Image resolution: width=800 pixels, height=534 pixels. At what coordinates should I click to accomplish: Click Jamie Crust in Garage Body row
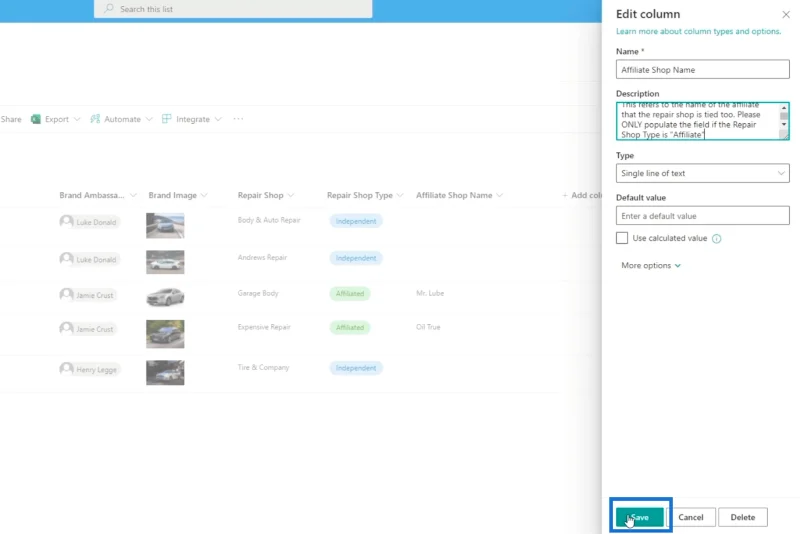88,295
